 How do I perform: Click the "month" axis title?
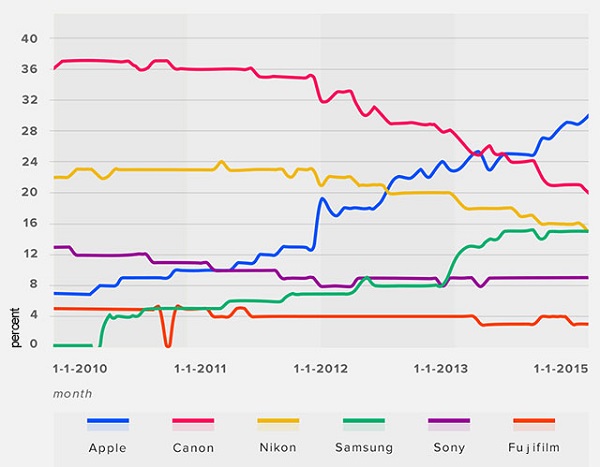click(72, 394)
